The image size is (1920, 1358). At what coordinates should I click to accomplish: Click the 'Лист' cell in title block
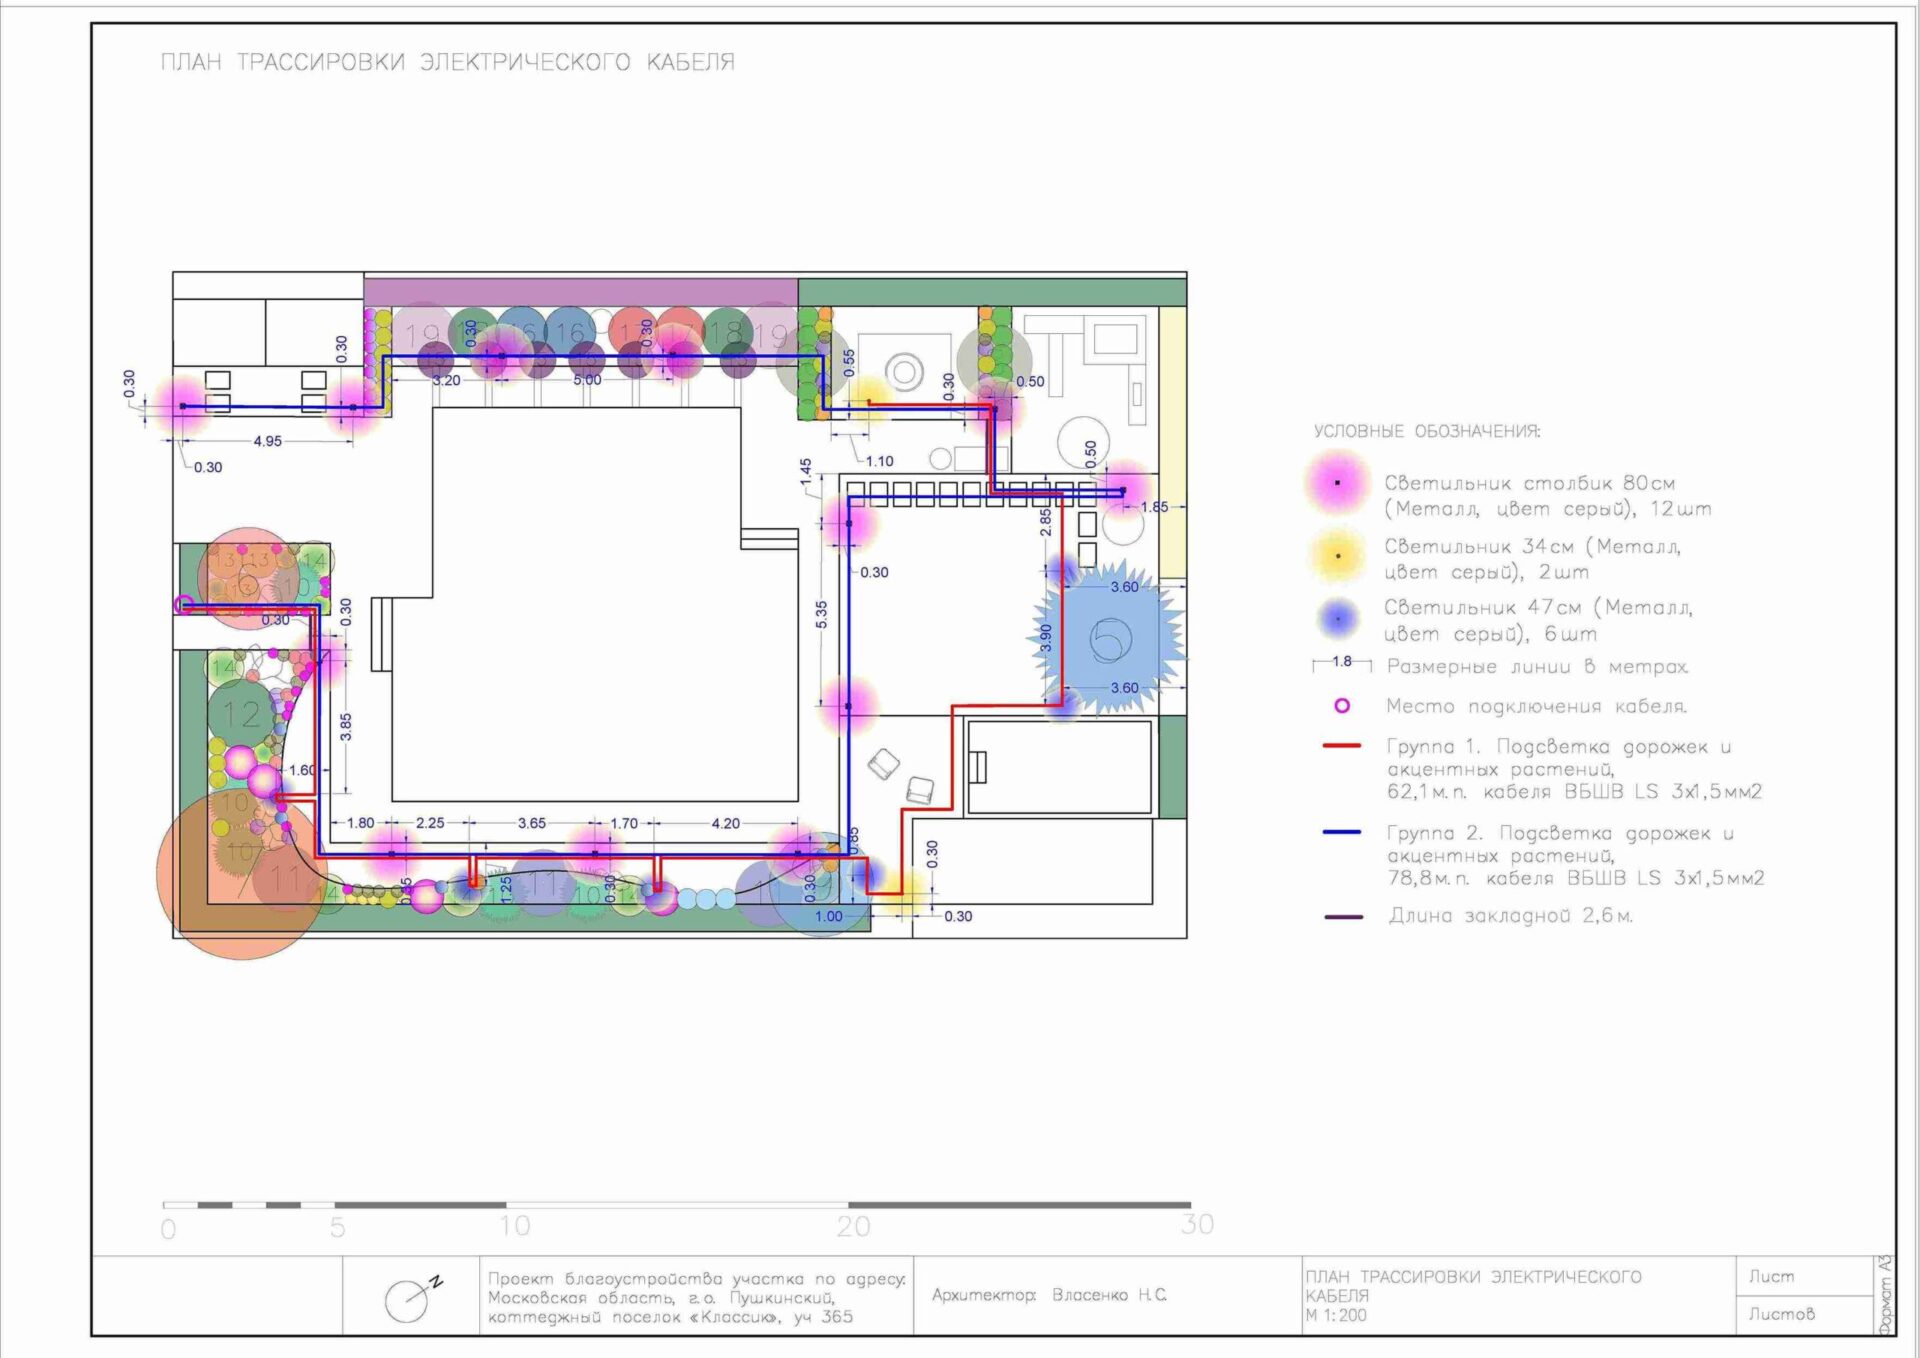tap(1771, 1277)
